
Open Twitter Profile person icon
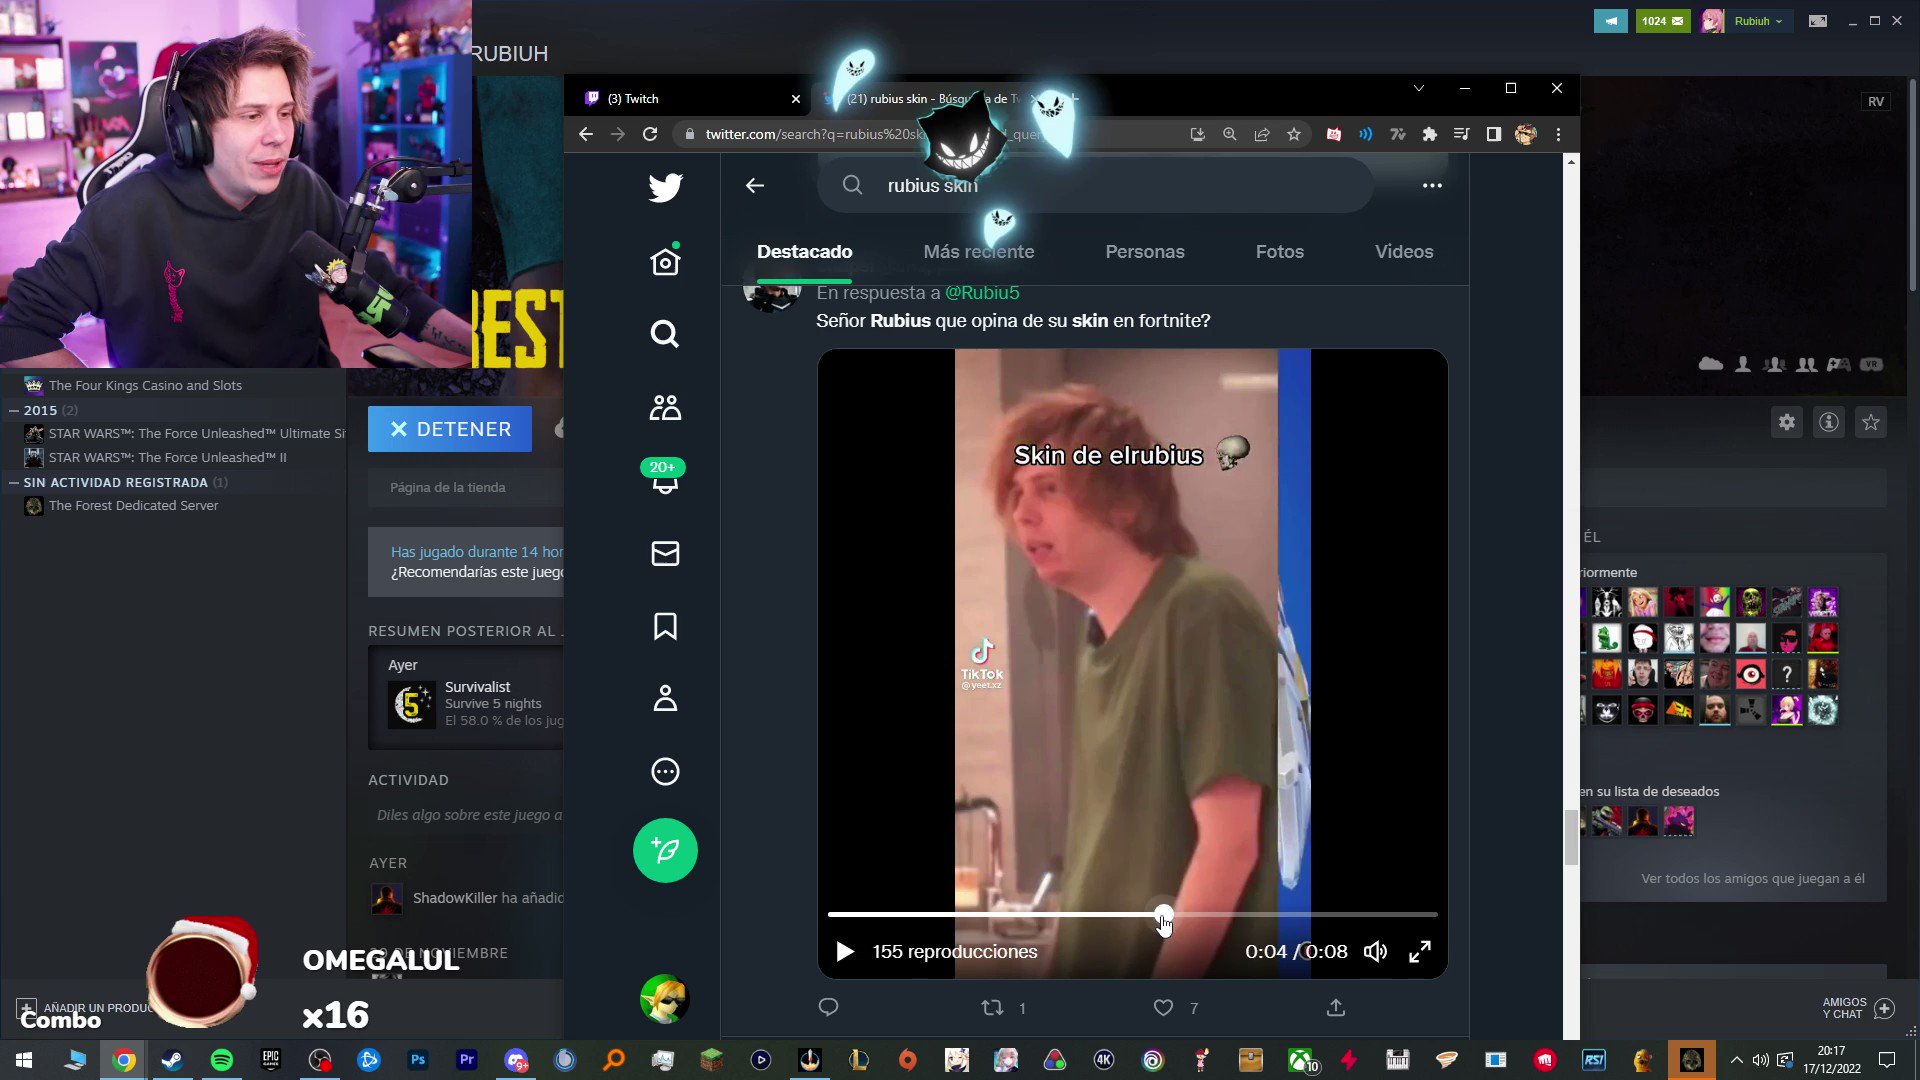pyautogui.click(x=665, y=698)
